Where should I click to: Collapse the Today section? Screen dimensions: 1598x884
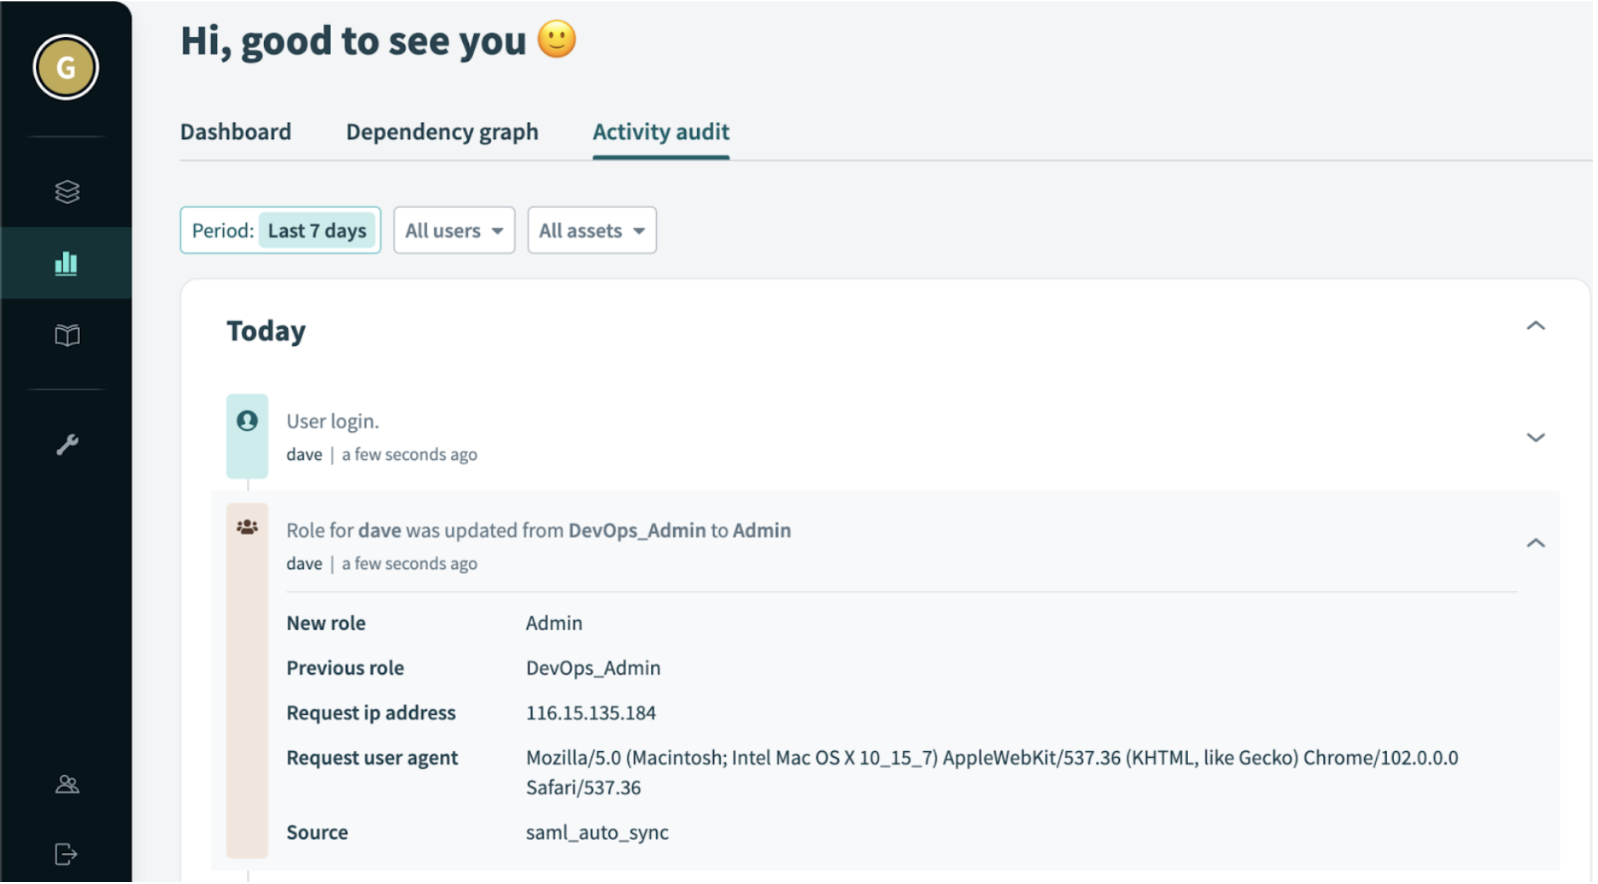point(1535,326)
